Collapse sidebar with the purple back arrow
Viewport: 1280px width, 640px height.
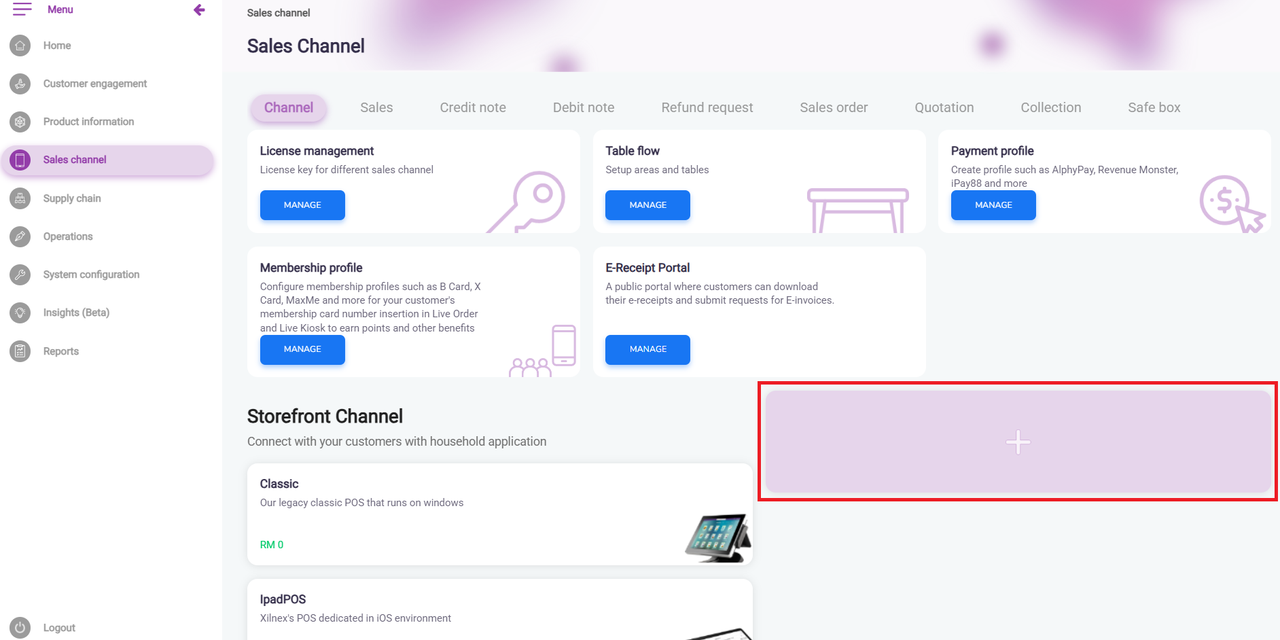[x=199, y=10]
